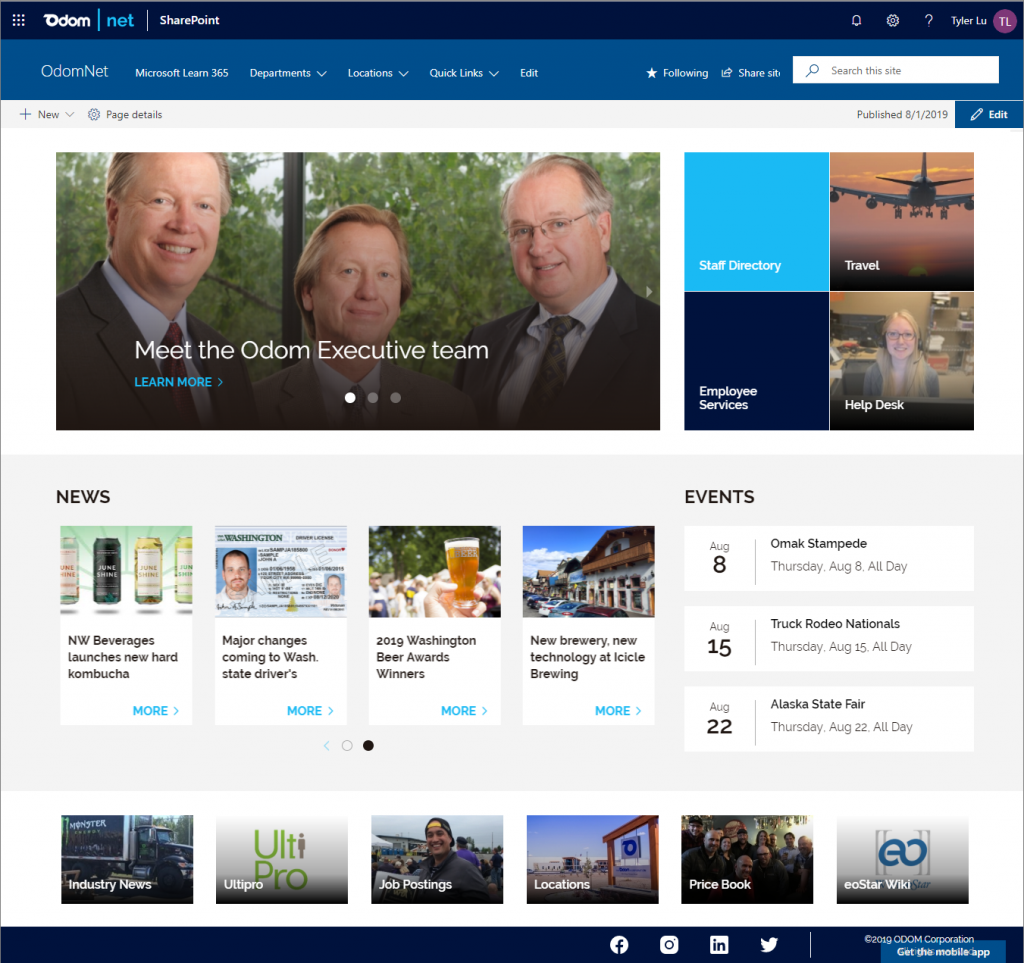Screen dimensions: 1024x963
Task: Click MORE under Major changes driver's
Action: tap(310, 710)
